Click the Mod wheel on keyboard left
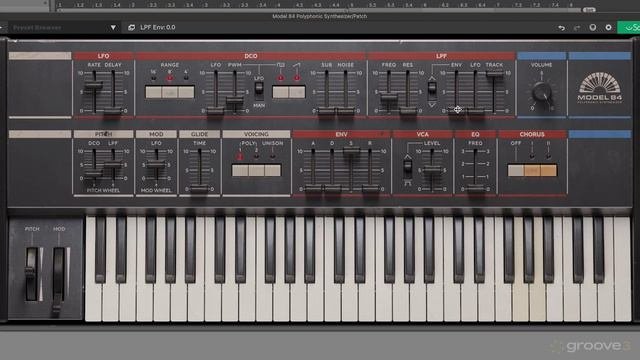 58,280
